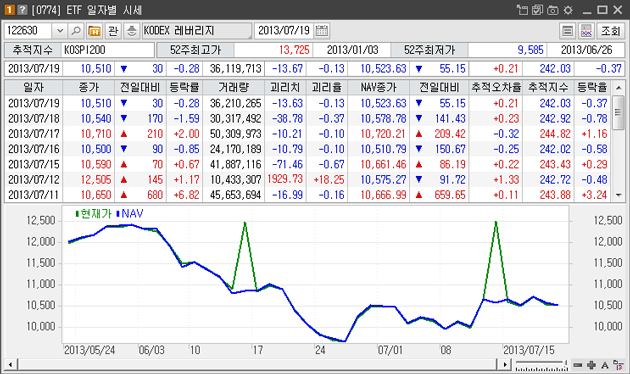630x374 pixels.
Task: Click the 관 watchlist button
Action: tap(113, 31)
